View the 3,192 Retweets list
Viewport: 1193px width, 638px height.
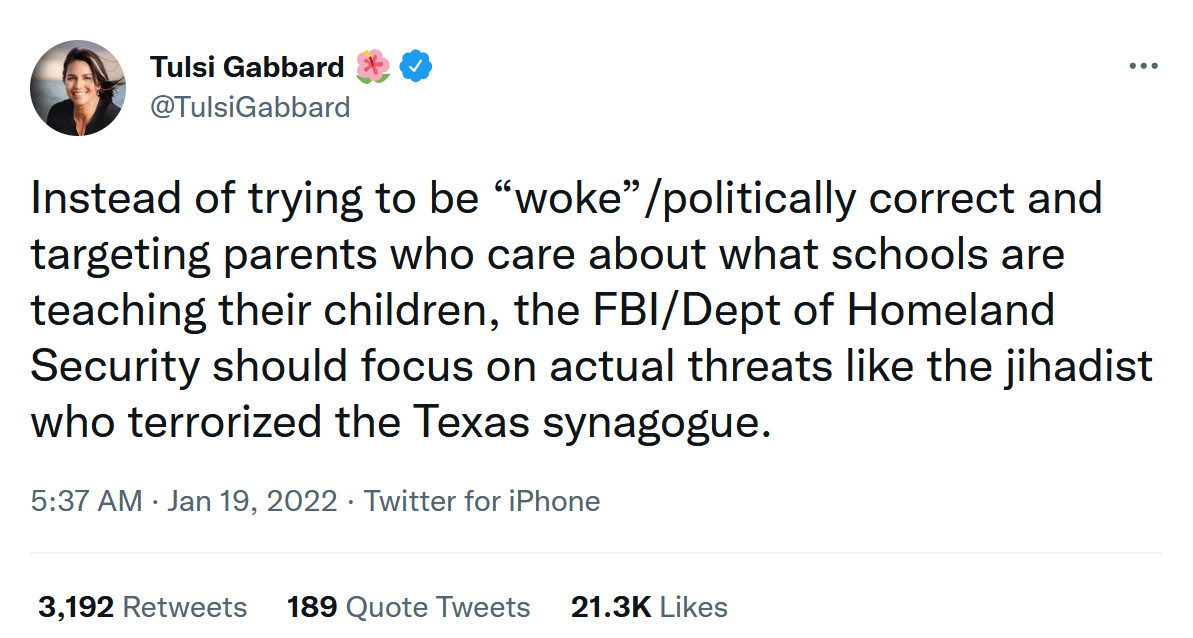tap(142, 607)
